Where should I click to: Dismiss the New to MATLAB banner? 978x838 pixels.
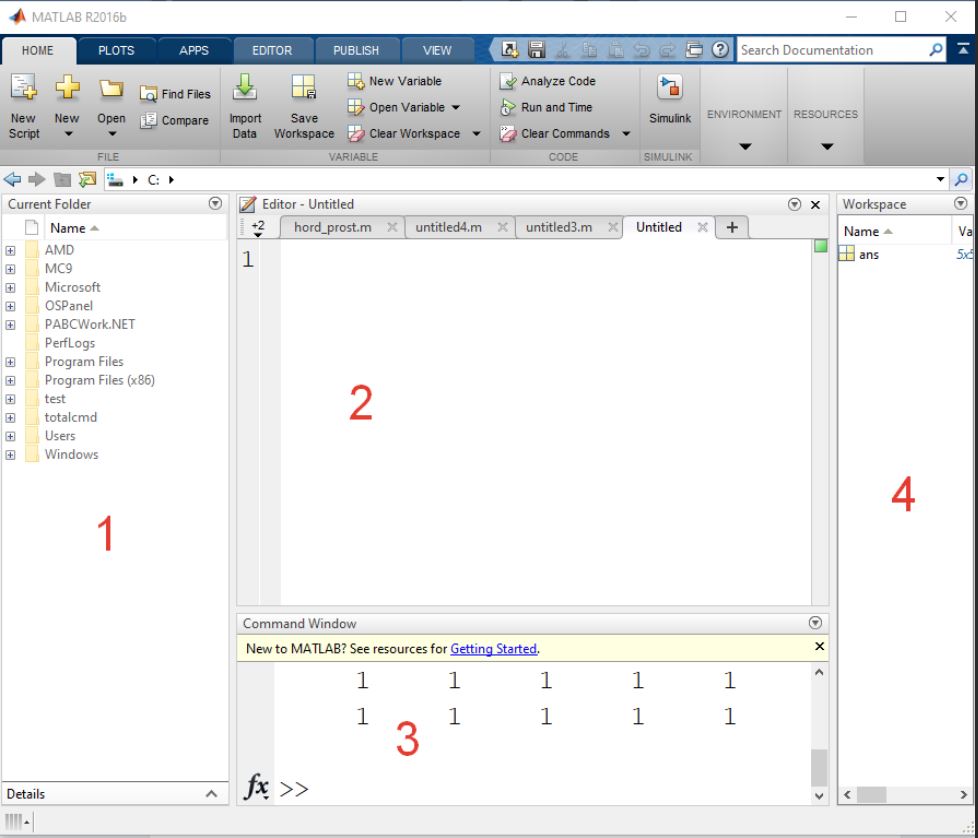820,647
